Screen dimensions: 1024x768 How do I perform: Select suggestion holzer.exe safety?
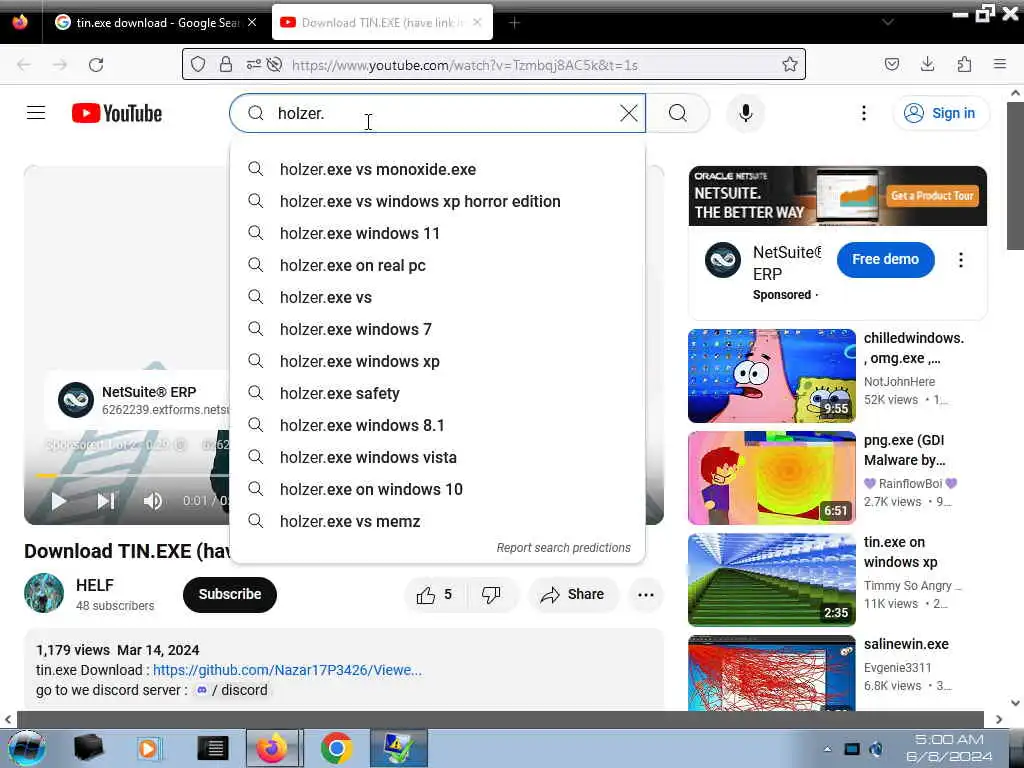pyautogui.click(x=438, y=393)
